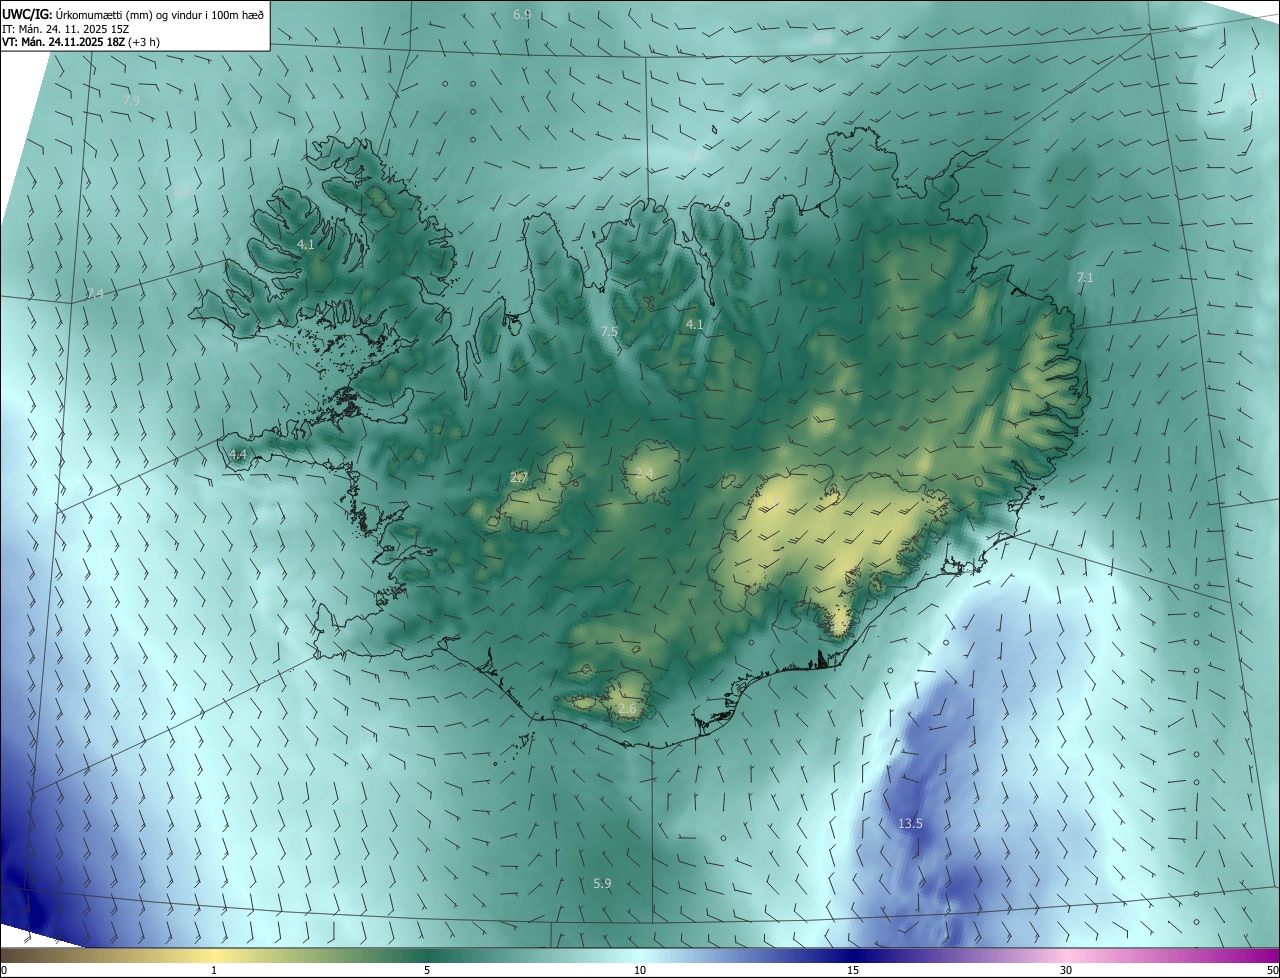
Task: Click the 5.9 value south of Iceland
Action: coord(602,883)
